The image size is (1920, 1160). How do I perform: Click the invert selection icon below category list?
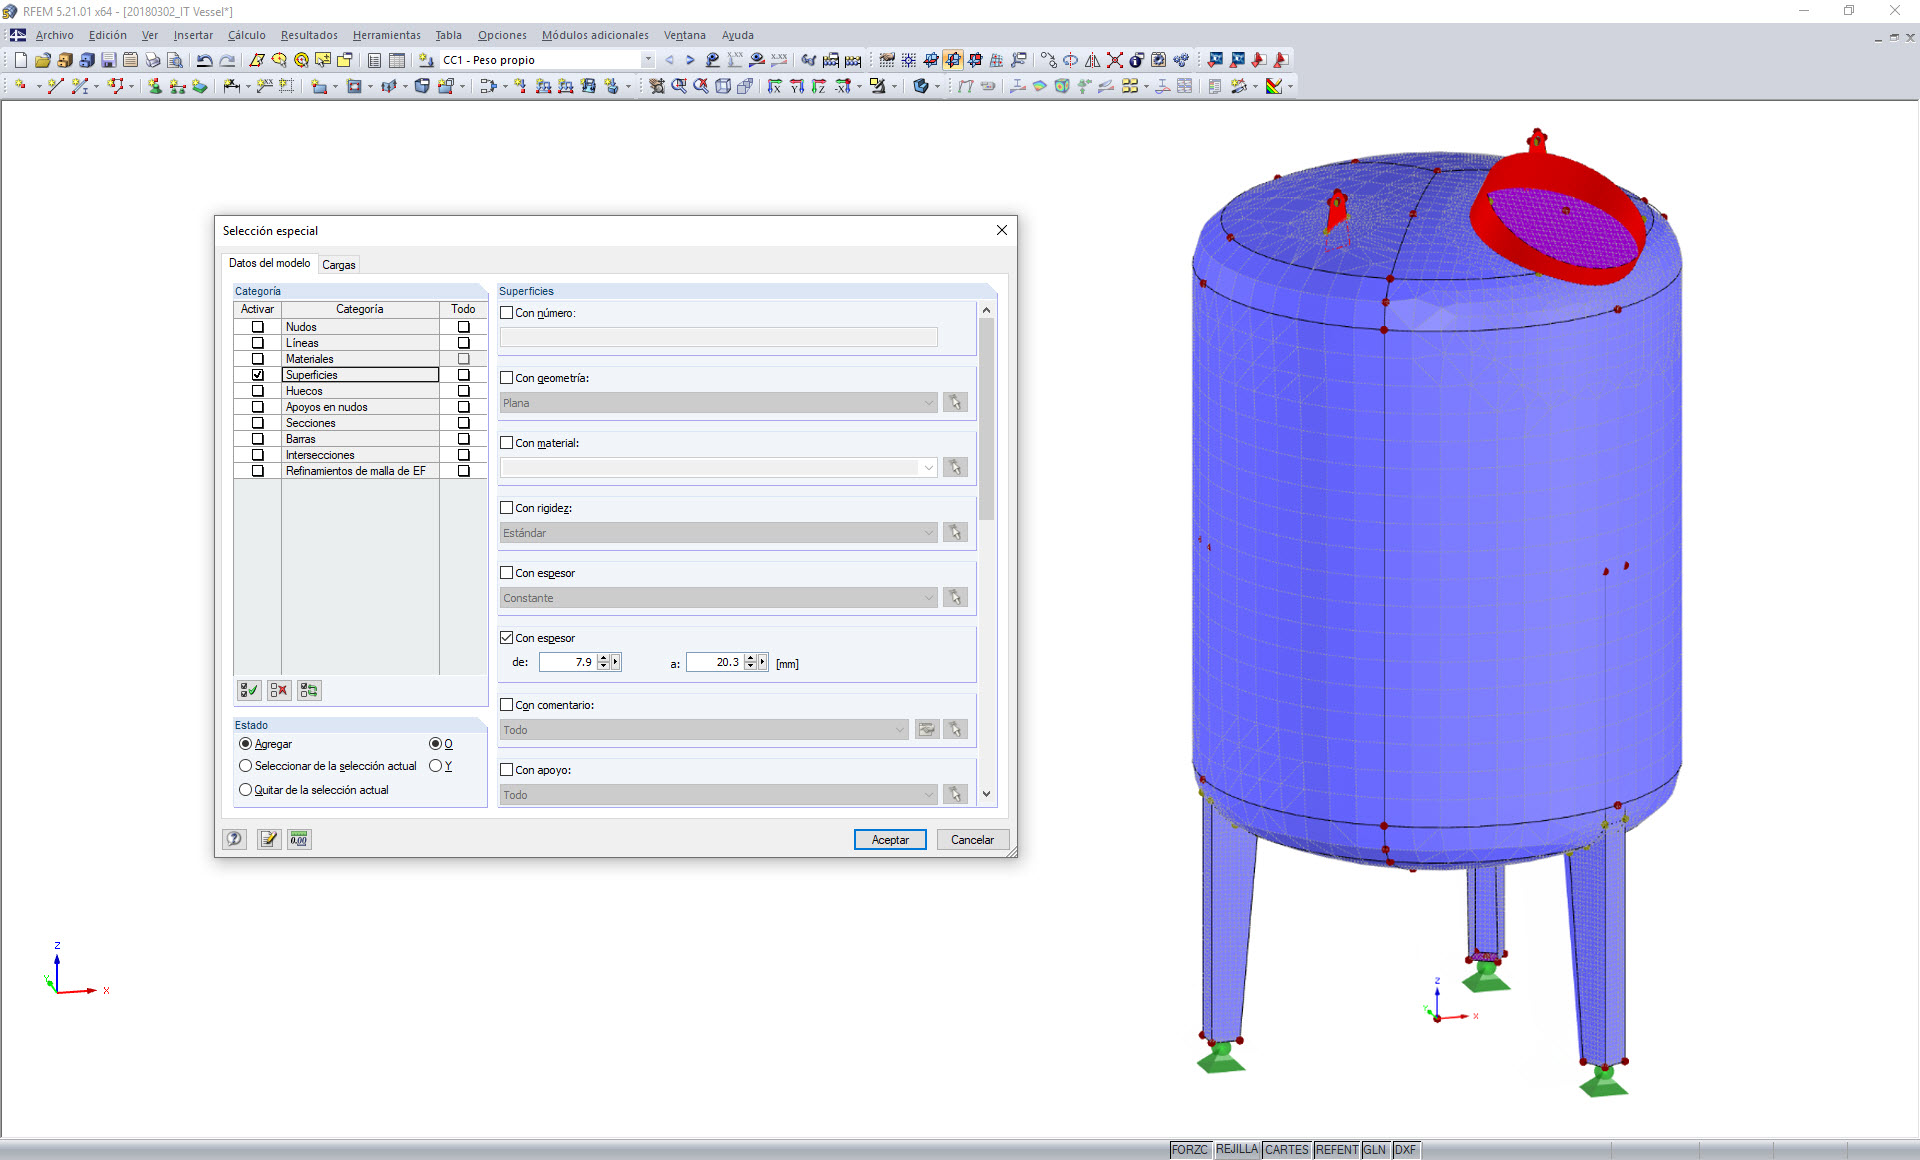[x=309, y=690]
